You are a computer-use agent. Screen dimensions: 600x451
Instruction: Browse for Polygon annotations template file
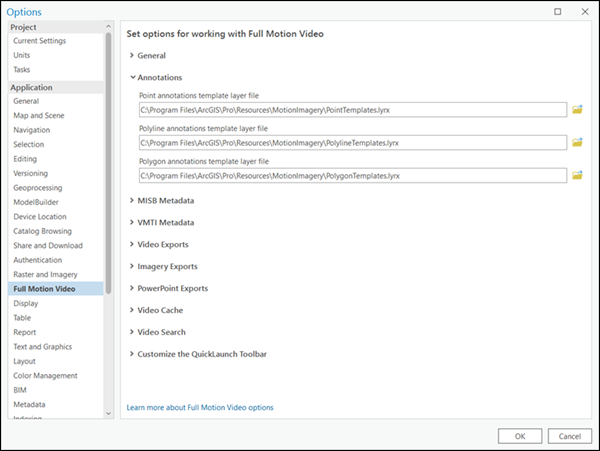pos(577,176)
